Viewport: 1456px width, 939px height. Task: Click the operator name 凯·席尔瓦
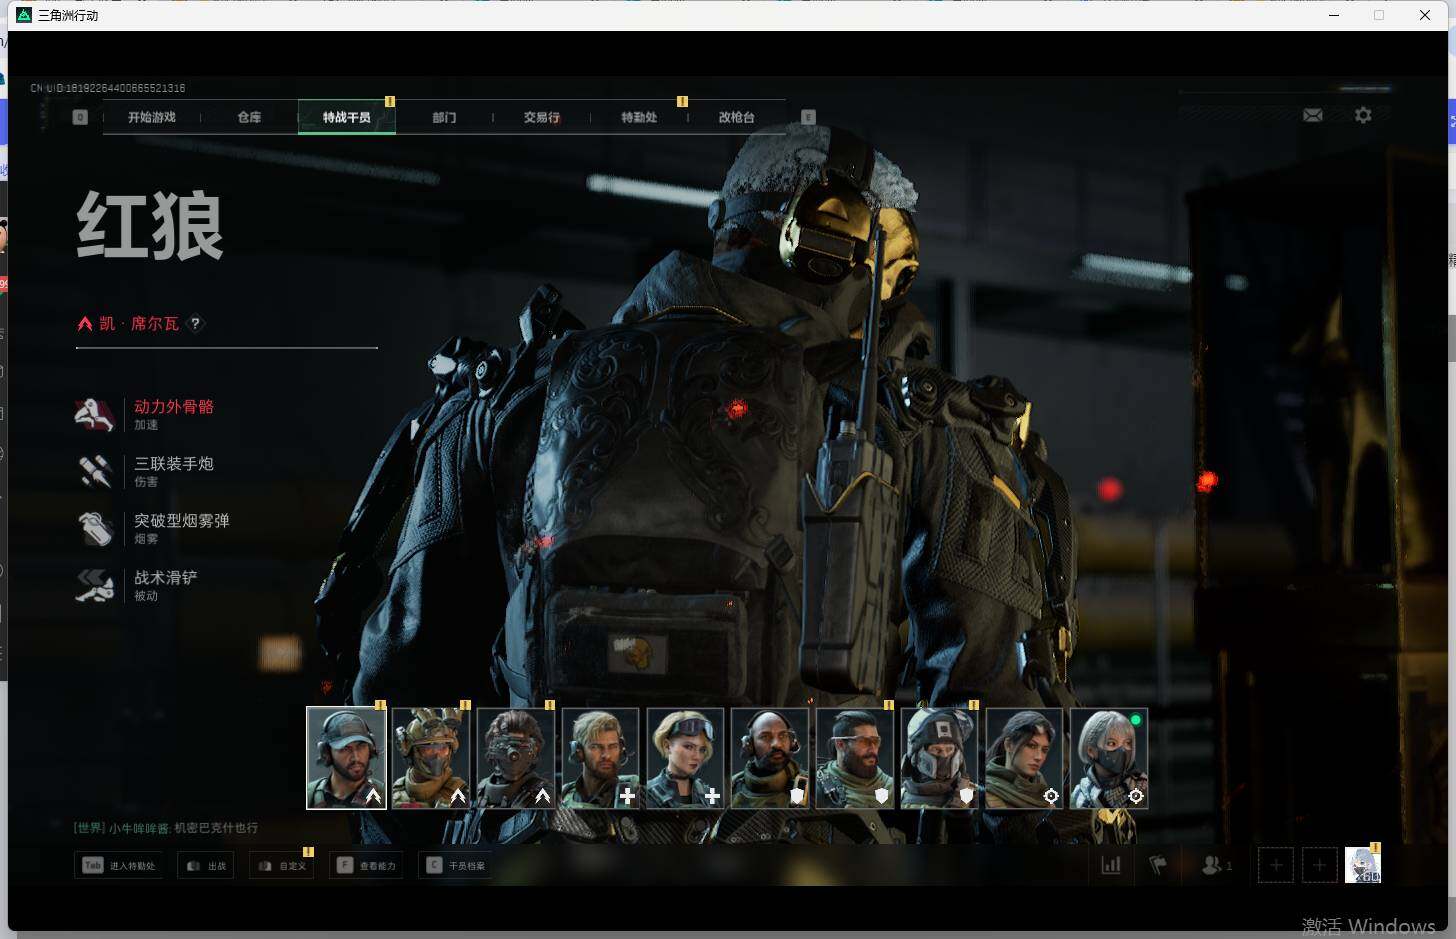click(139, 323)
